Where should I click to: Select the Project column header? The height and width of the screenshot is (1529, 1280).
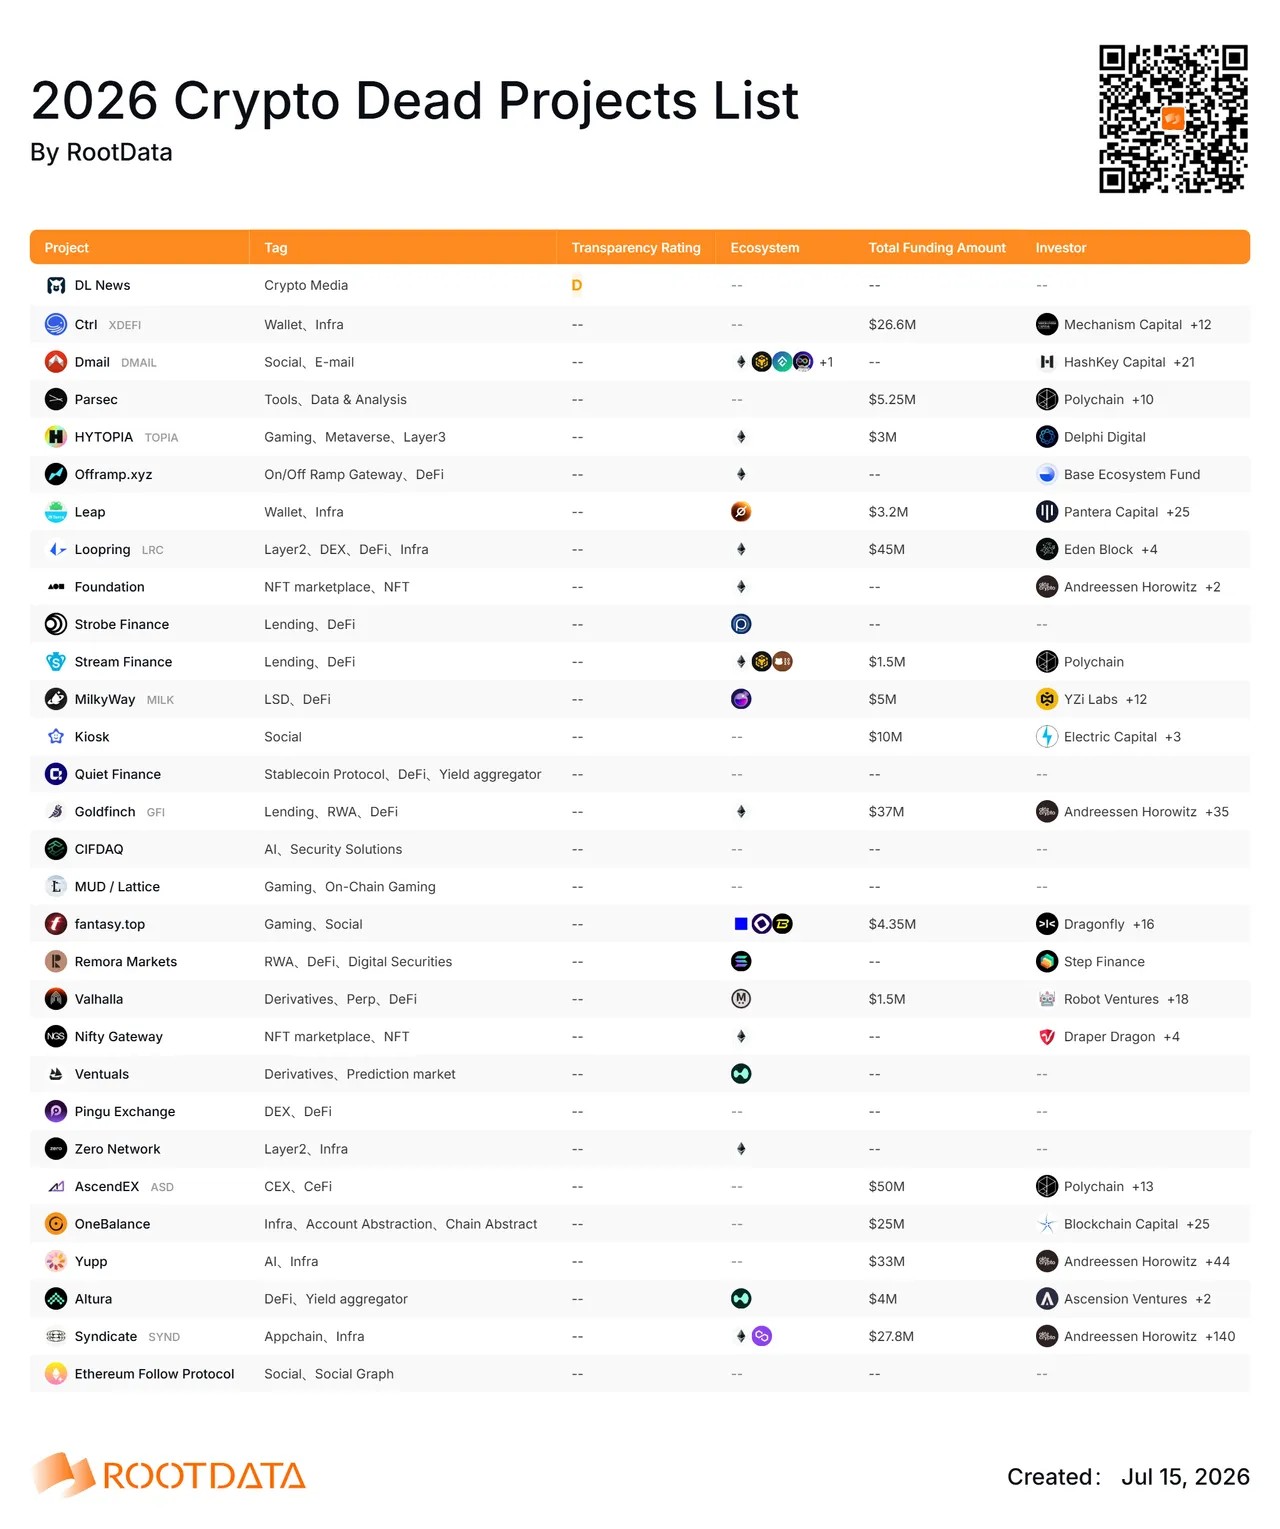[66, 248]
